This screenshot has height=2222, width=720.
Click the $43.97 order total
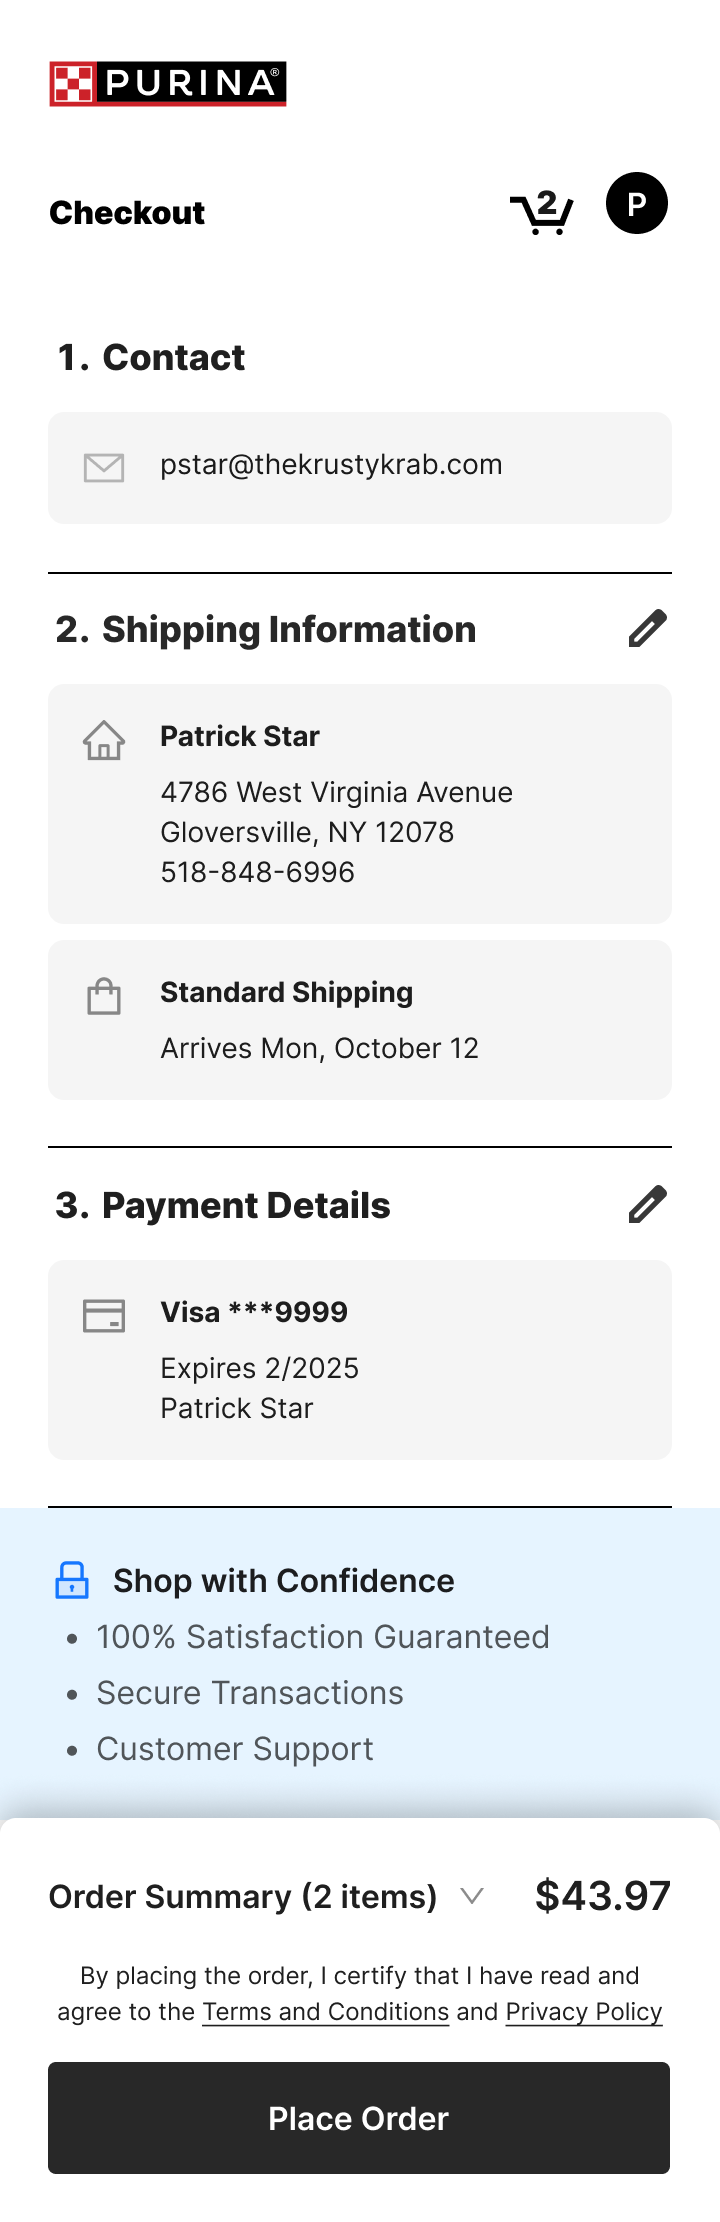(603, 1896)
